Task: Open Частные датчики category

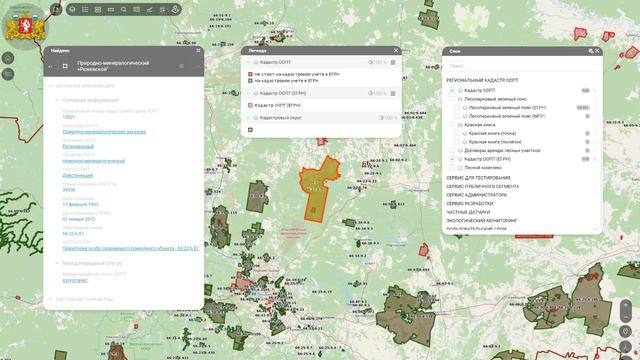Action: [468, 212]
